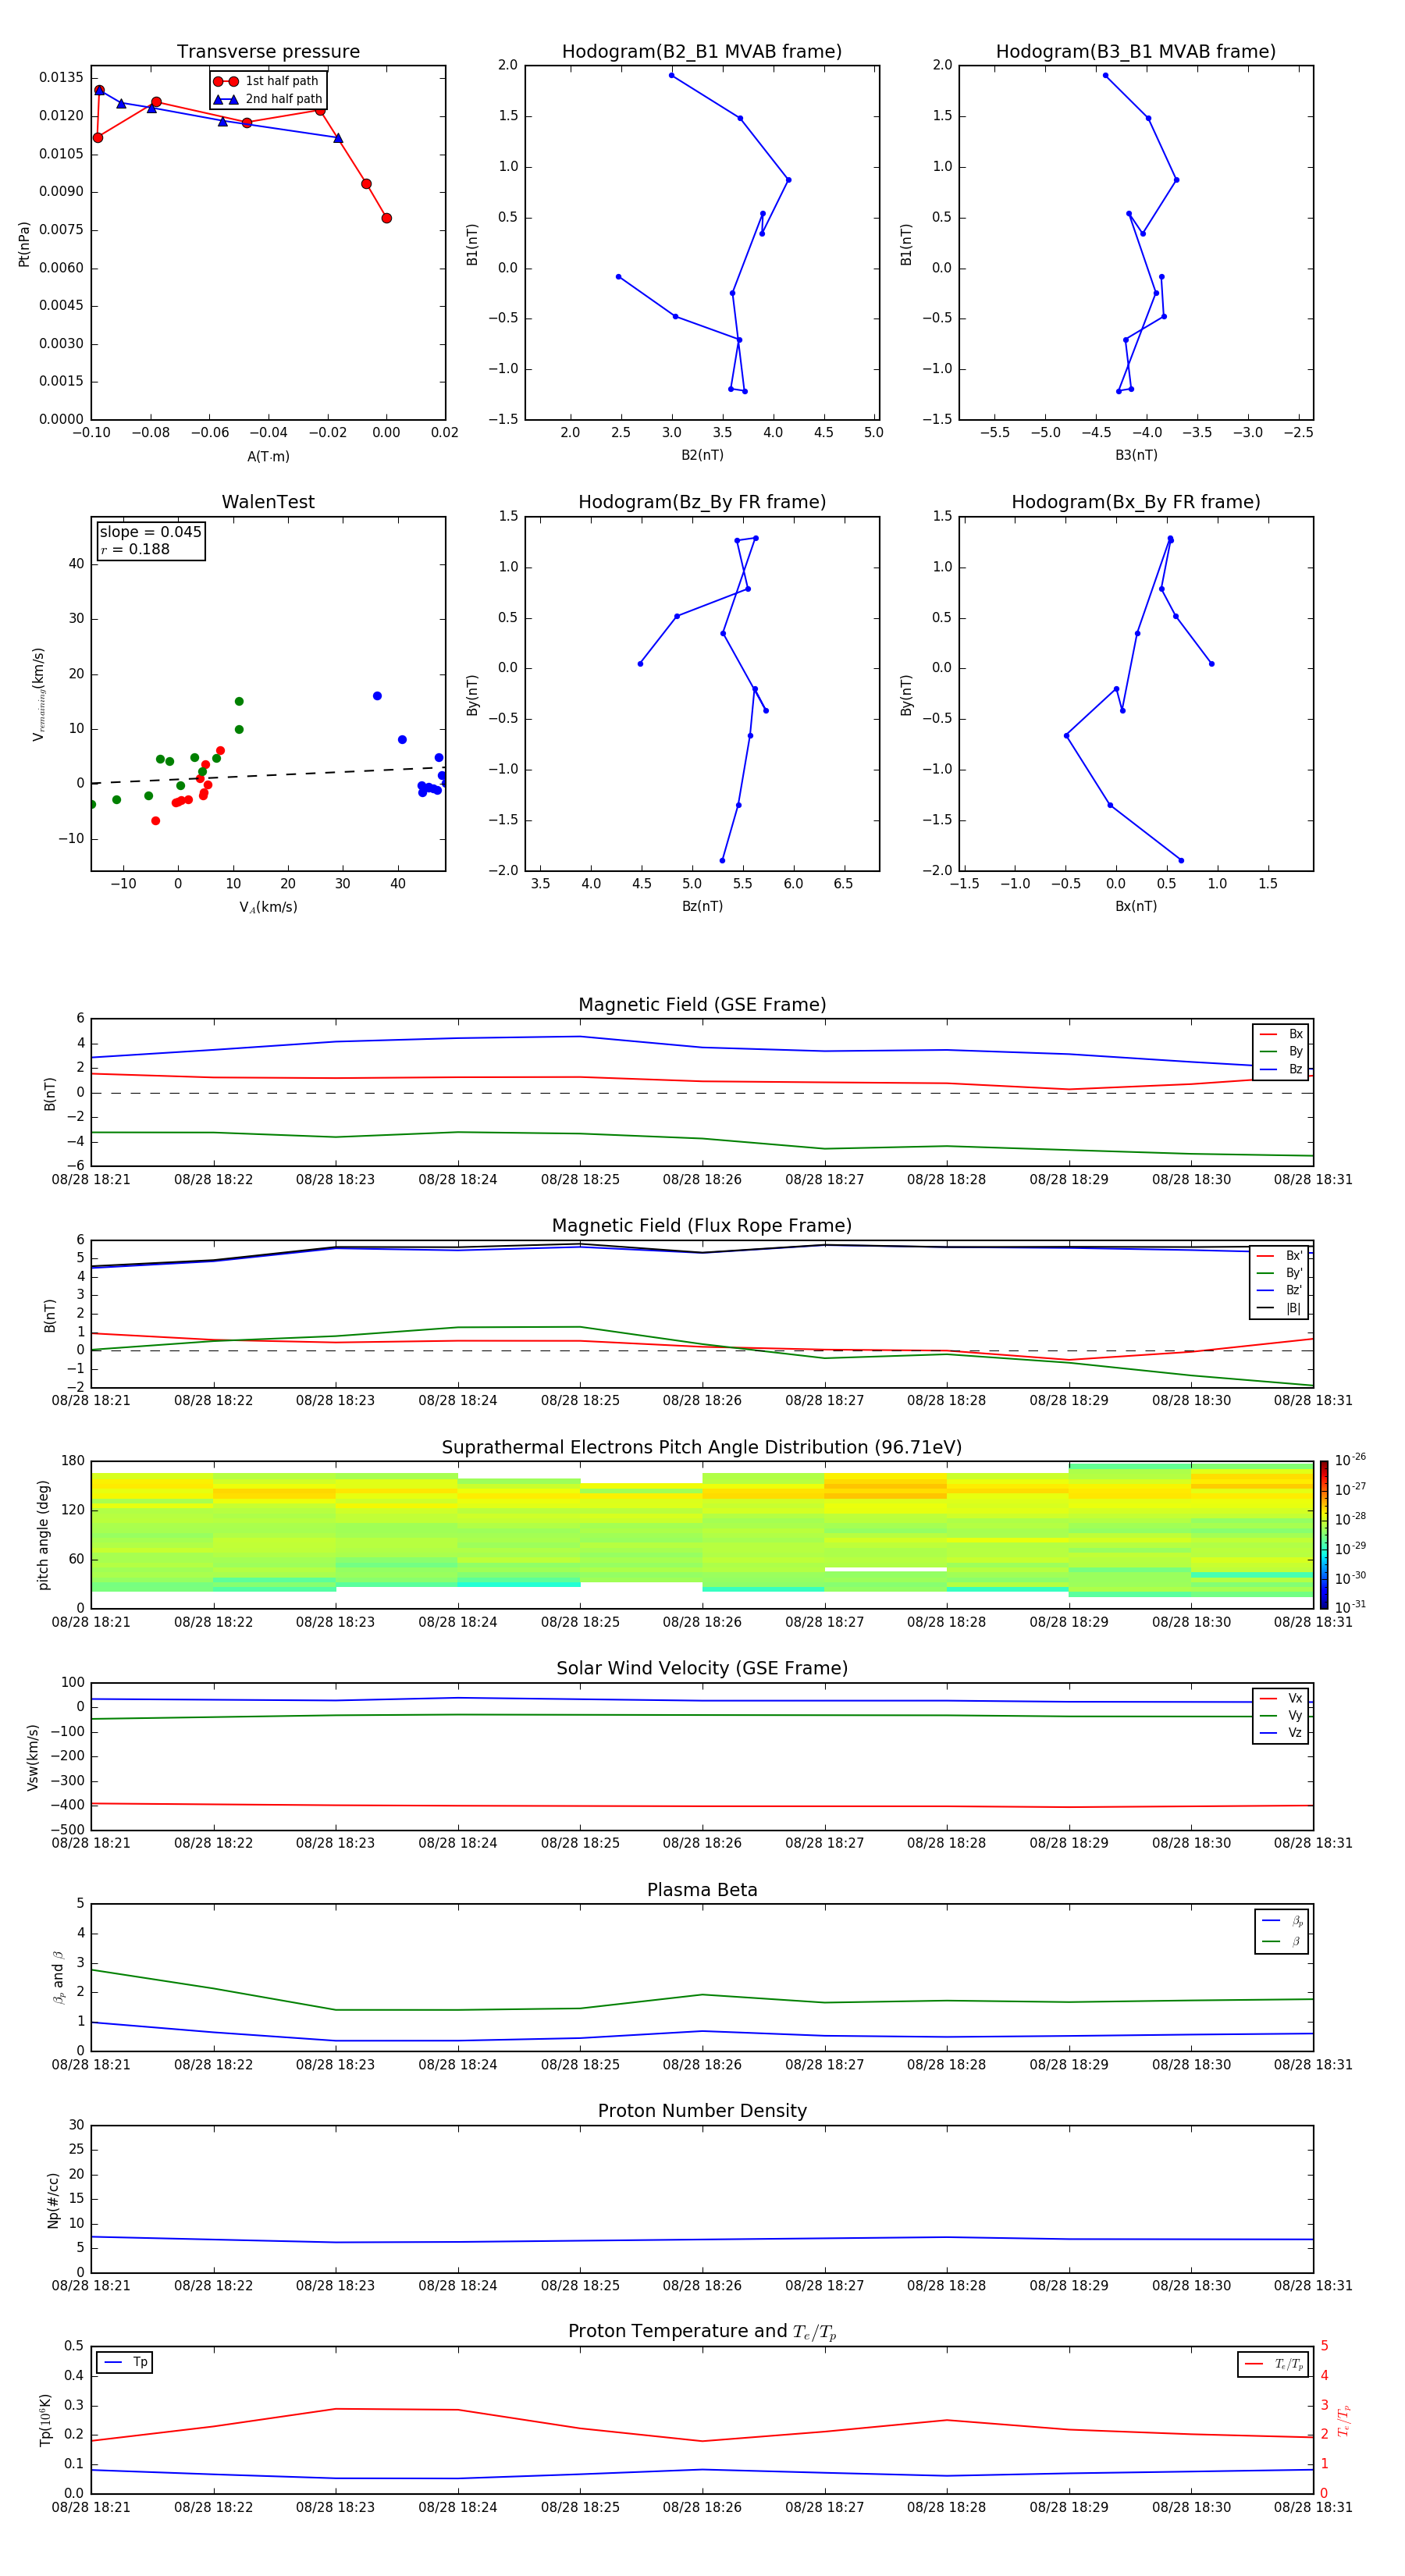Click the "Vsw(km/s)" y-axis label
This screenshot has height=2576, width=1405.
tap(33, 1756)
